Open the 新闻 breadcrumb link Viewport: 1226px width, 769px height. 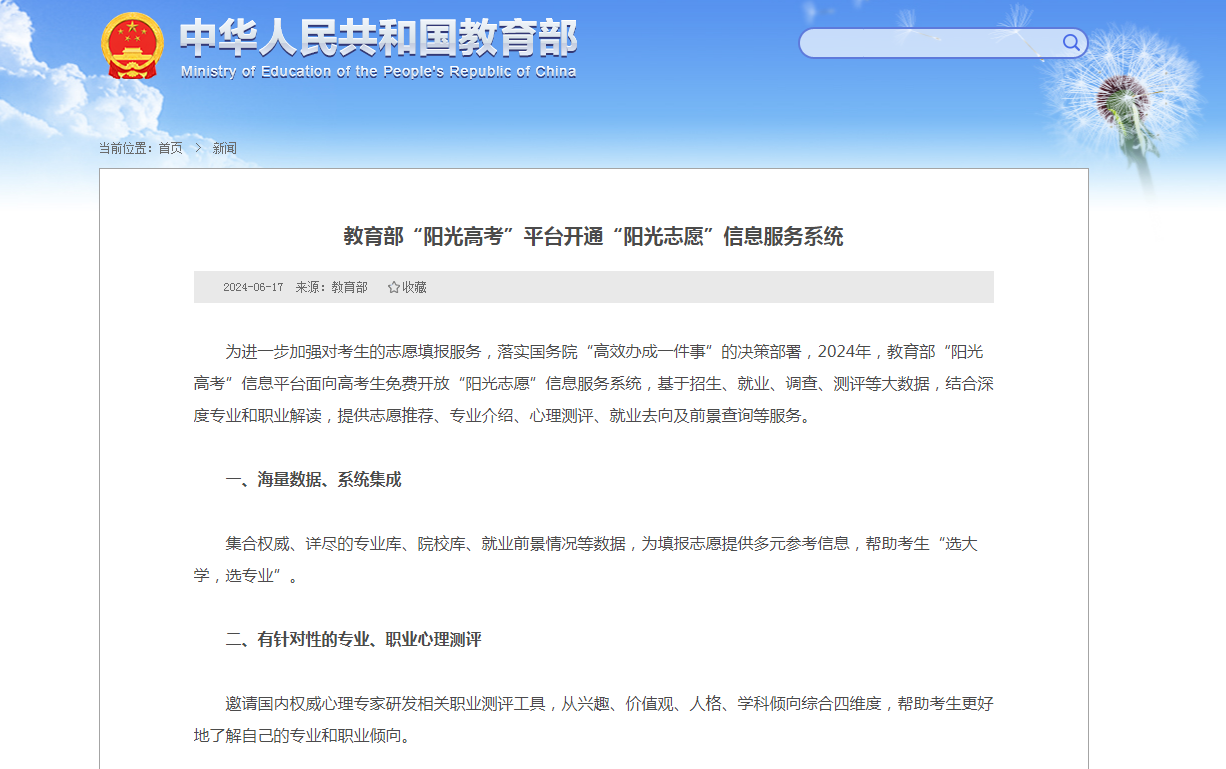224,148
